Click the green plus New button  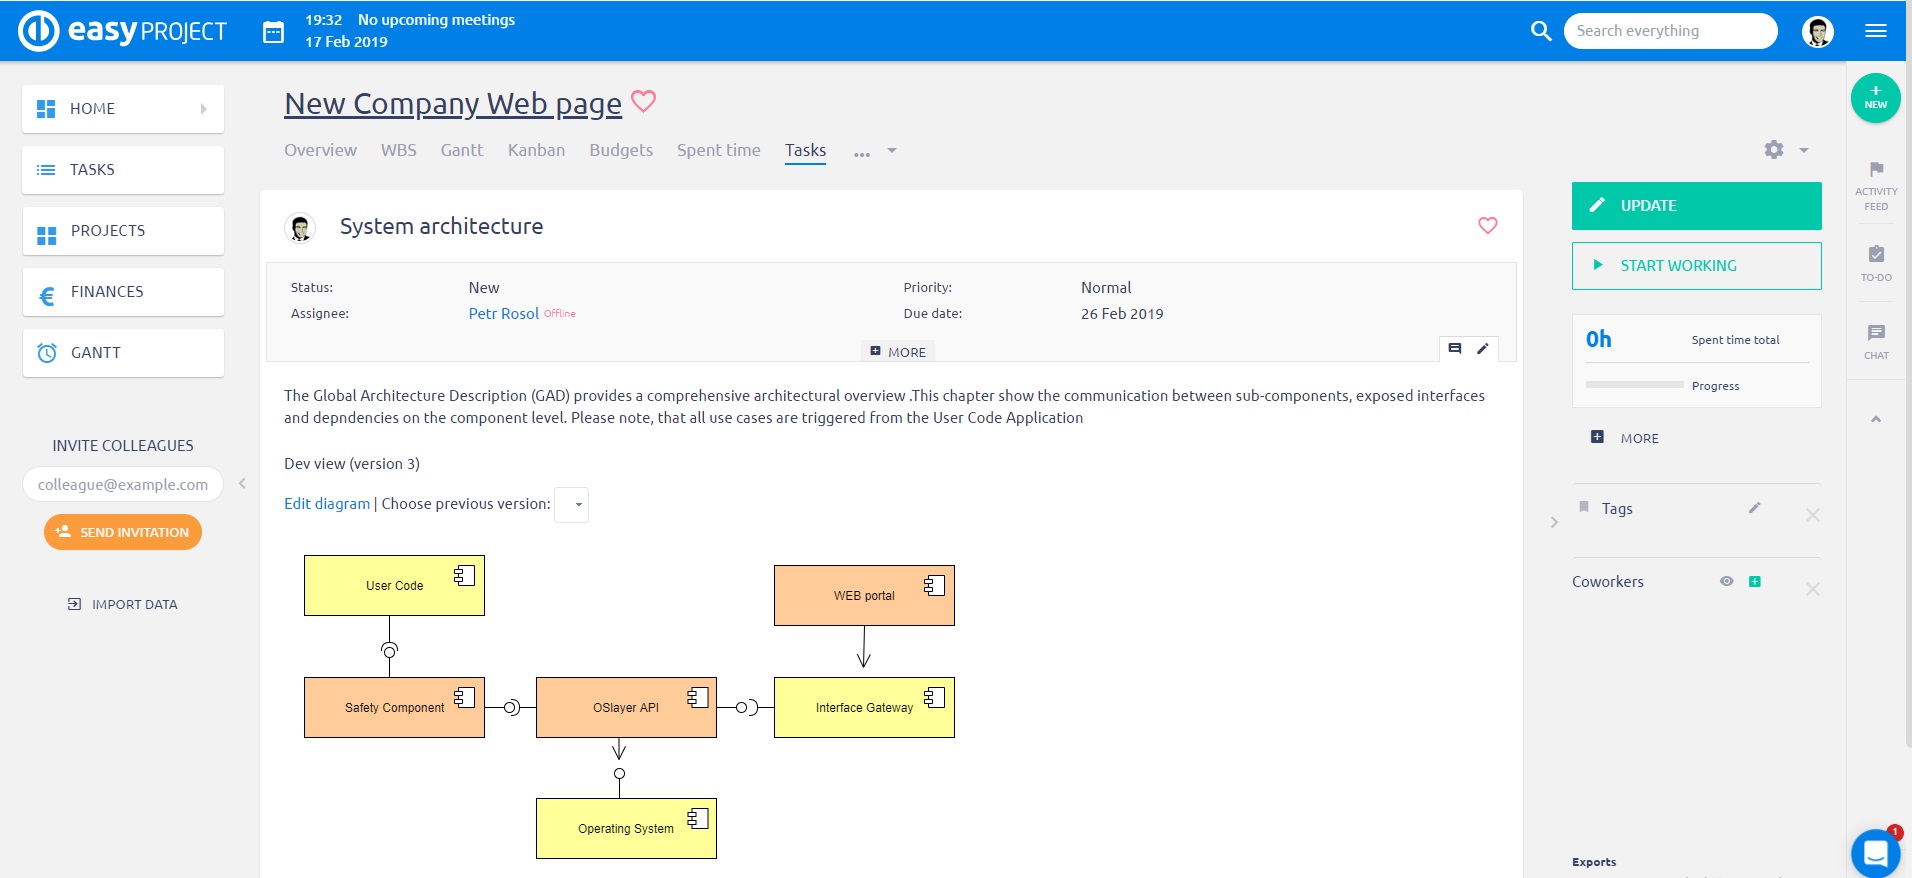1875,98
